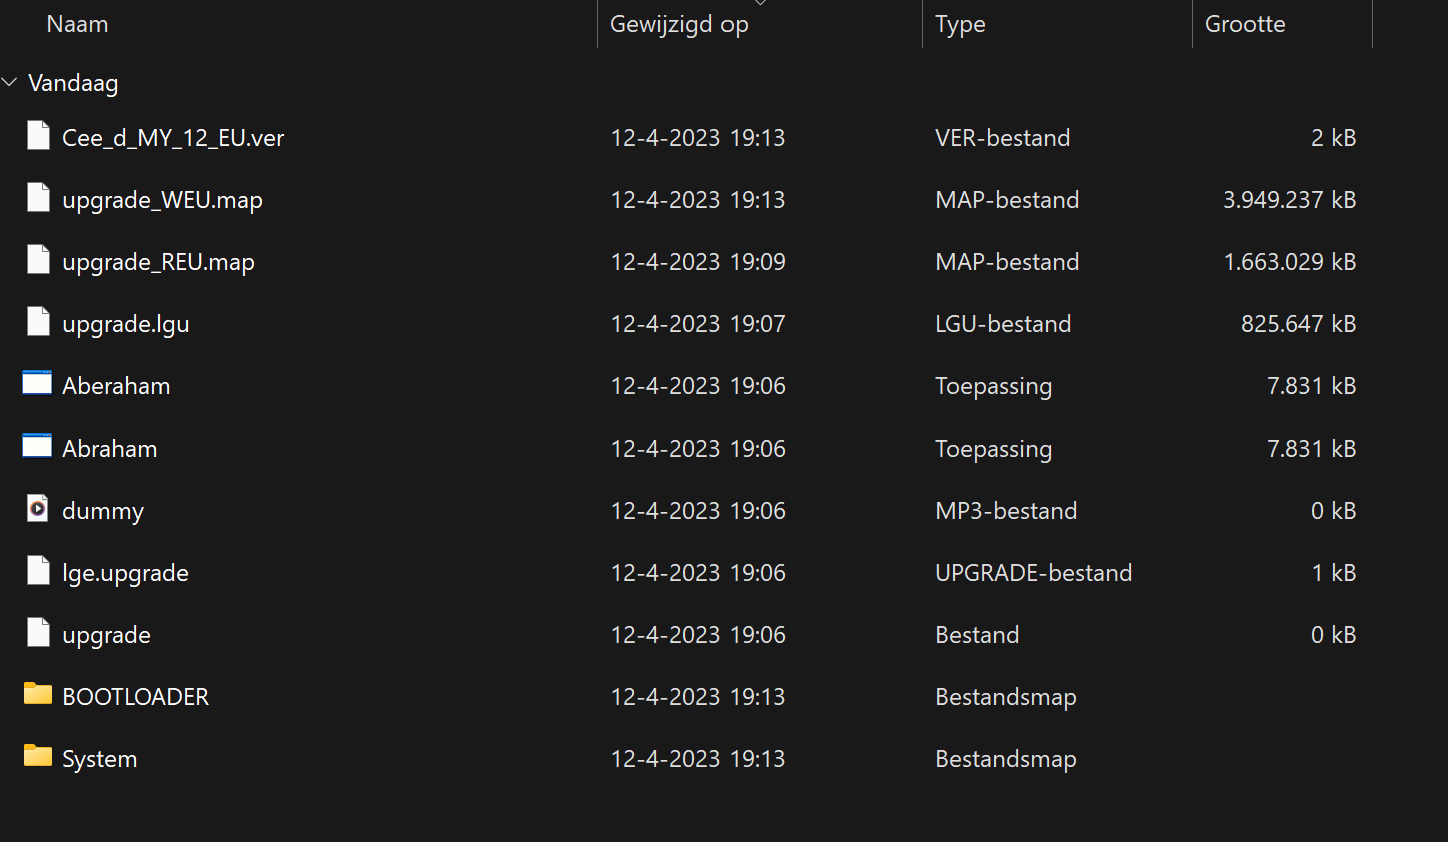
Task: Select the lge.upgrade file icon
Action: pos(38,571)
